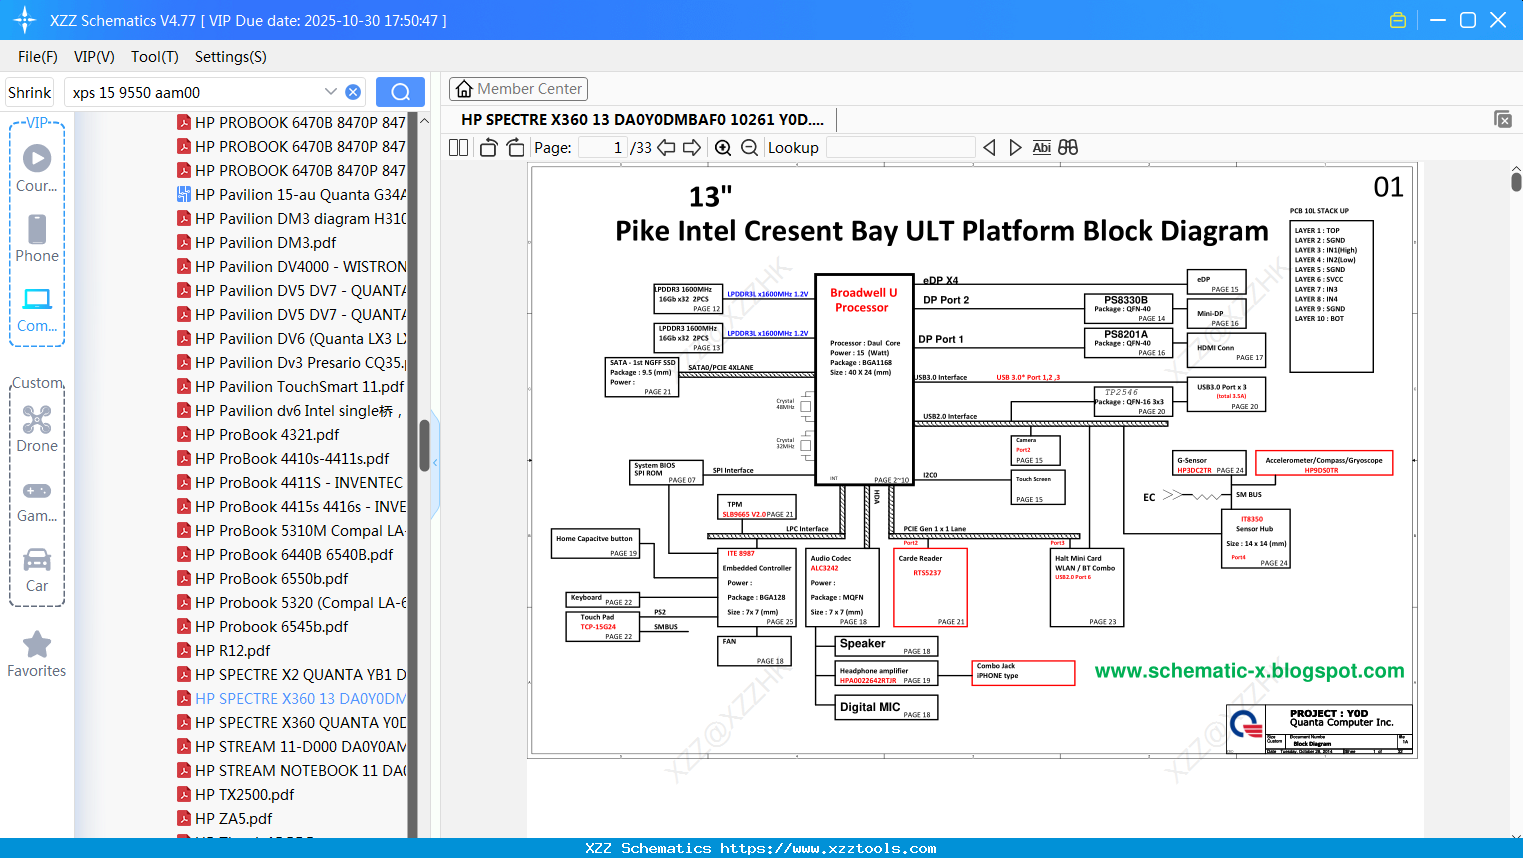Select the HP SPECTRE X360 13 document tab
This screenshot has width=1523, height=858.
tap(642, 119)
